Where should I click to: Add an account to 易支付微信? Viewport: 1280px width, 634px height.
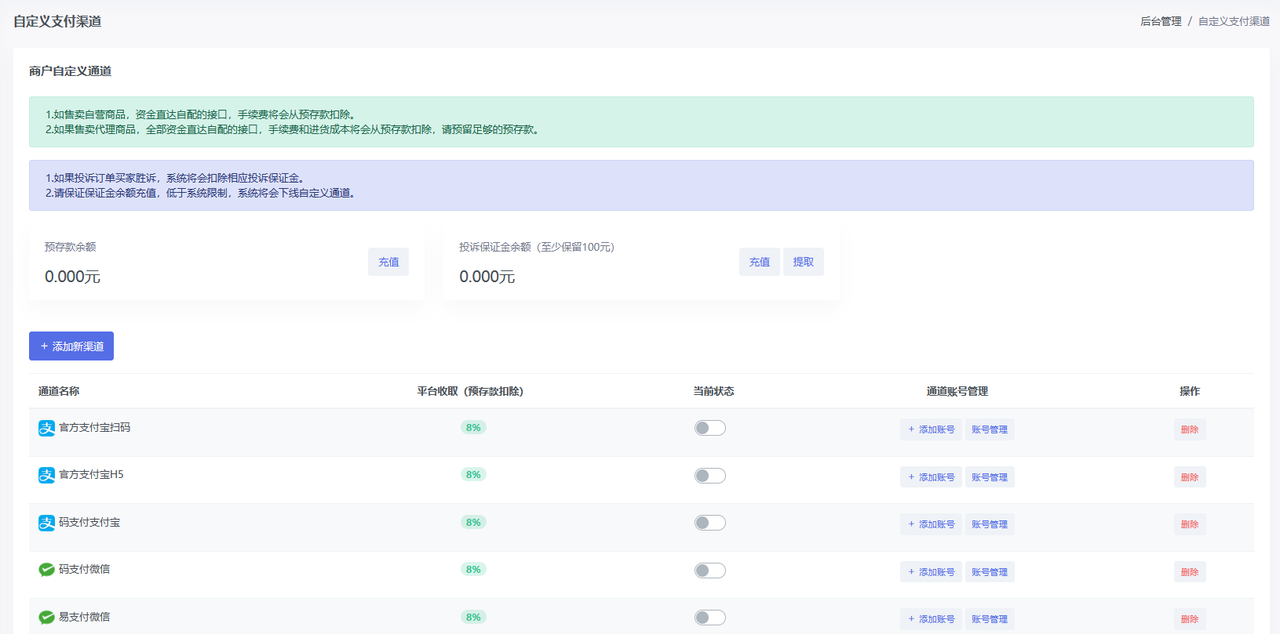pyautogui.click(x=931, y=619)
